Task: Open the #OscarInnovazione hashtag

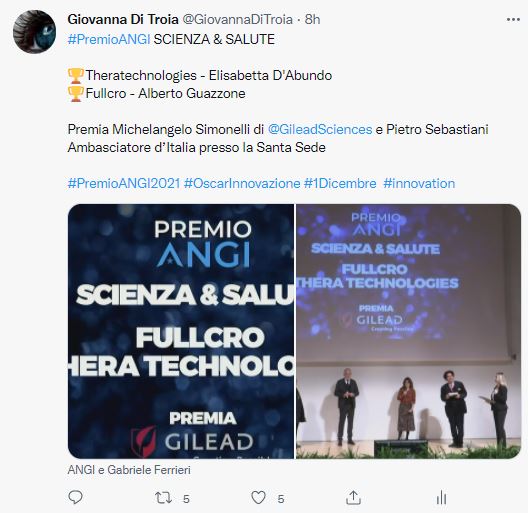Action: point(242,184)
